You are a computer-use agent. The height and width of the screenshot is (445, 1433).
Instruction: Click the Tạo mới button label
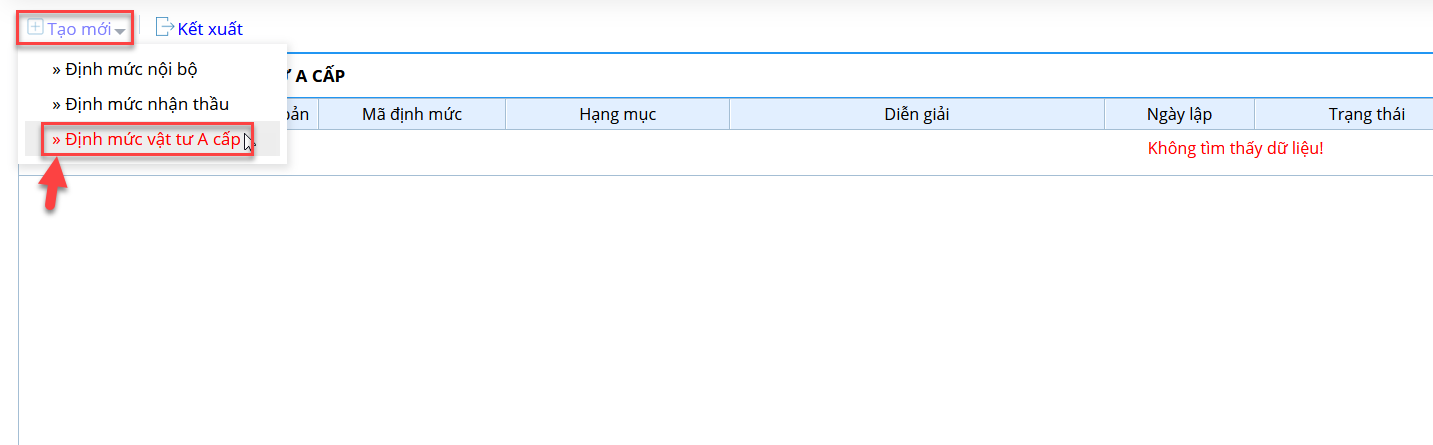[79, 29]
